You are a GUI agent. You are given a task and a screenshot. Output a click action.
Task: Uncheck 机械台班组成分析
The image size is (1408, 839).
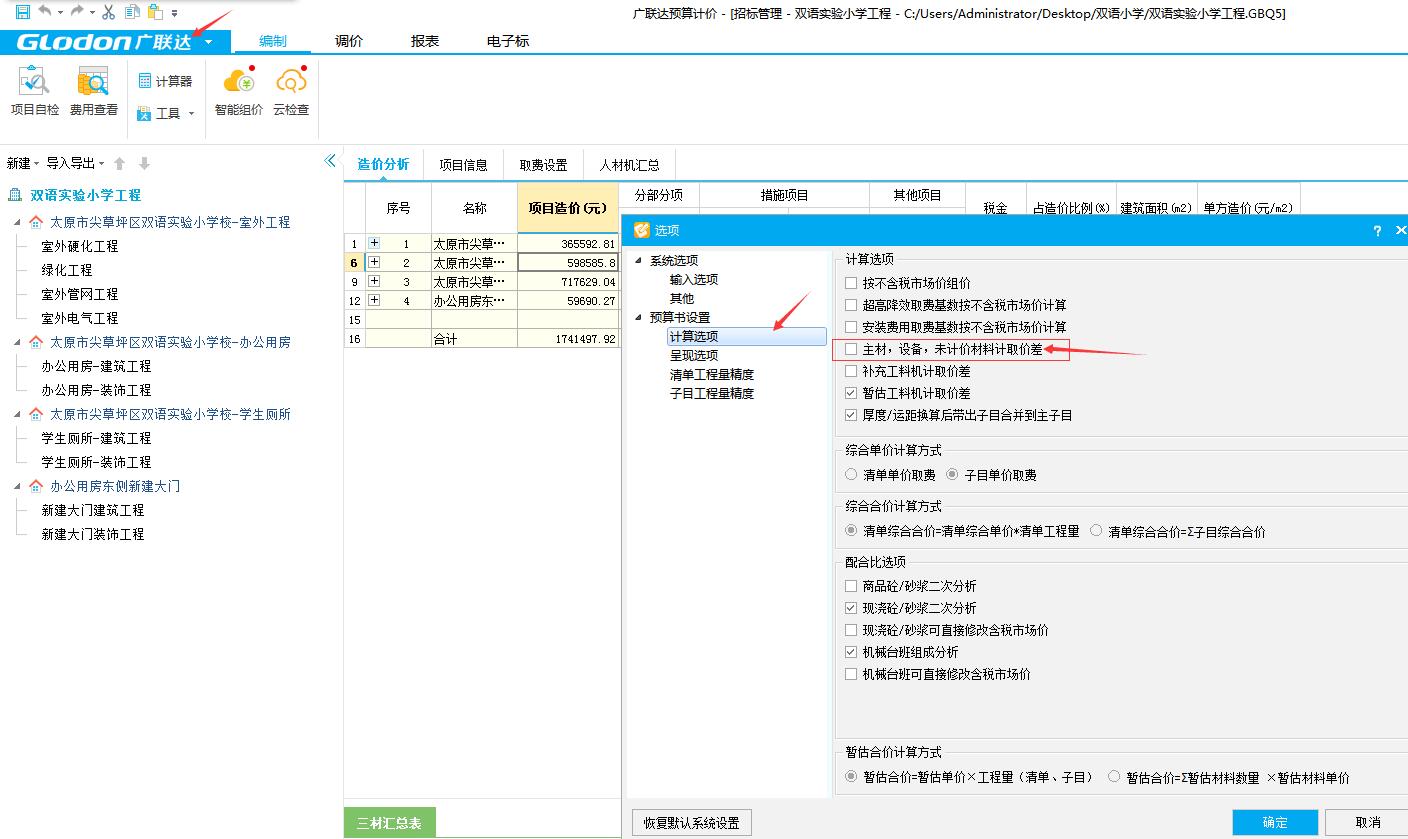coord(851,652)
